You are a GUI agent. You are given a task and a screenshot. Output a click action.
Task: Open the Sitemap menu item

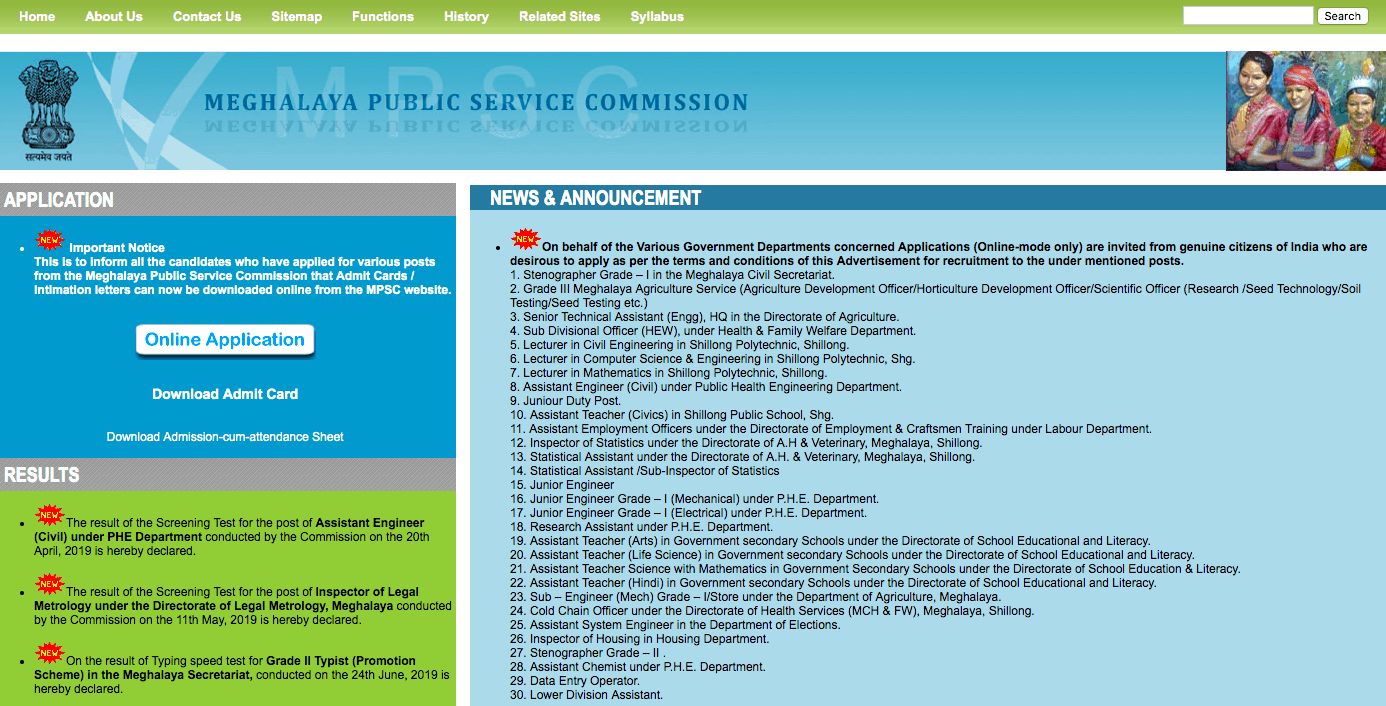(x=296, y=16)
